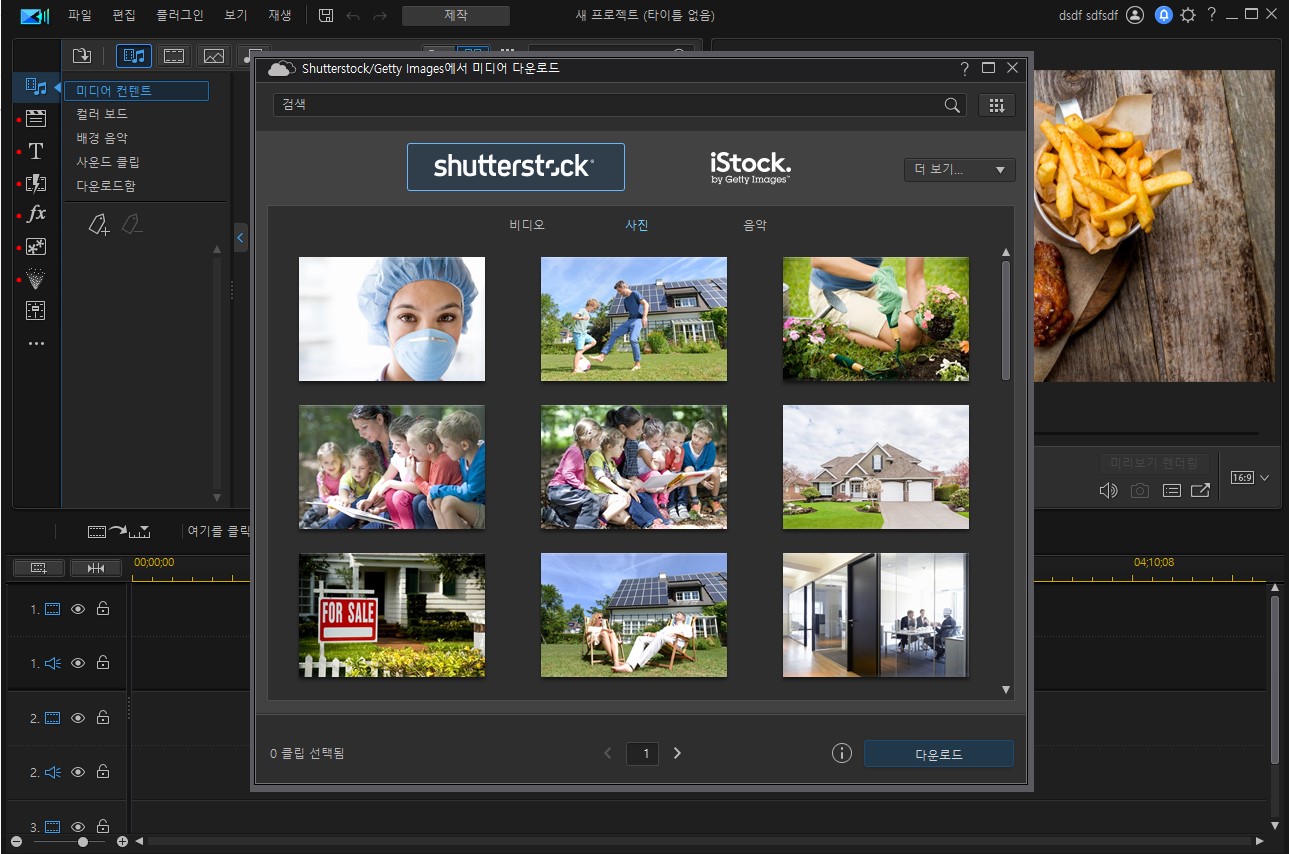Filter library to images only

pyautogui.click(x=212, y=55)
